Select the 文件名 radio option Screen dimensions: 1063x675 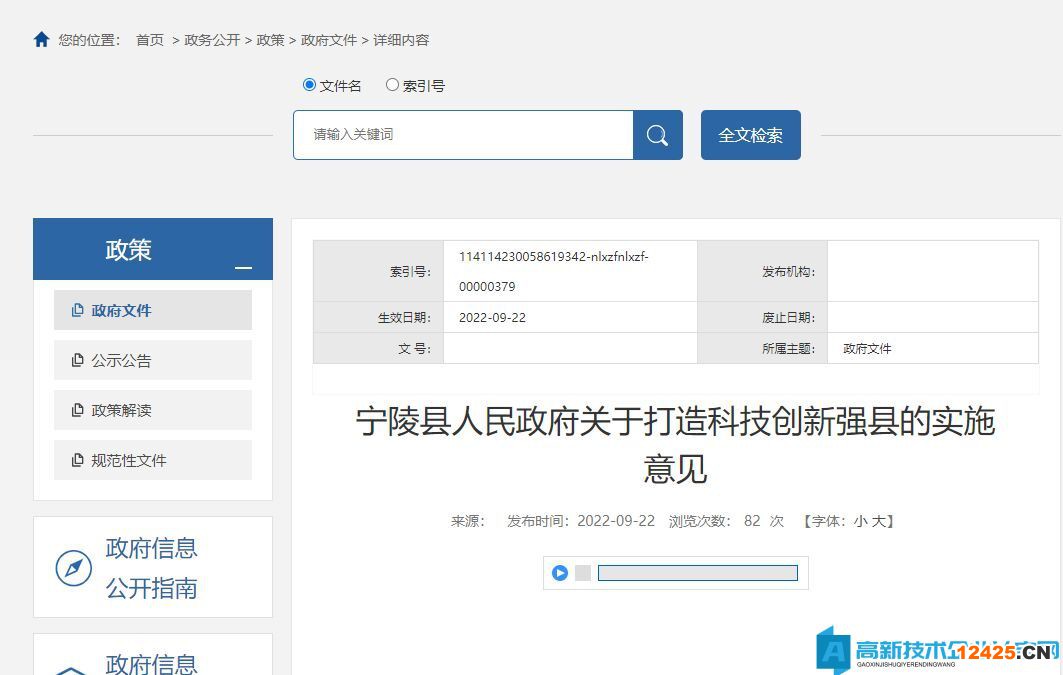pos(309,85)
